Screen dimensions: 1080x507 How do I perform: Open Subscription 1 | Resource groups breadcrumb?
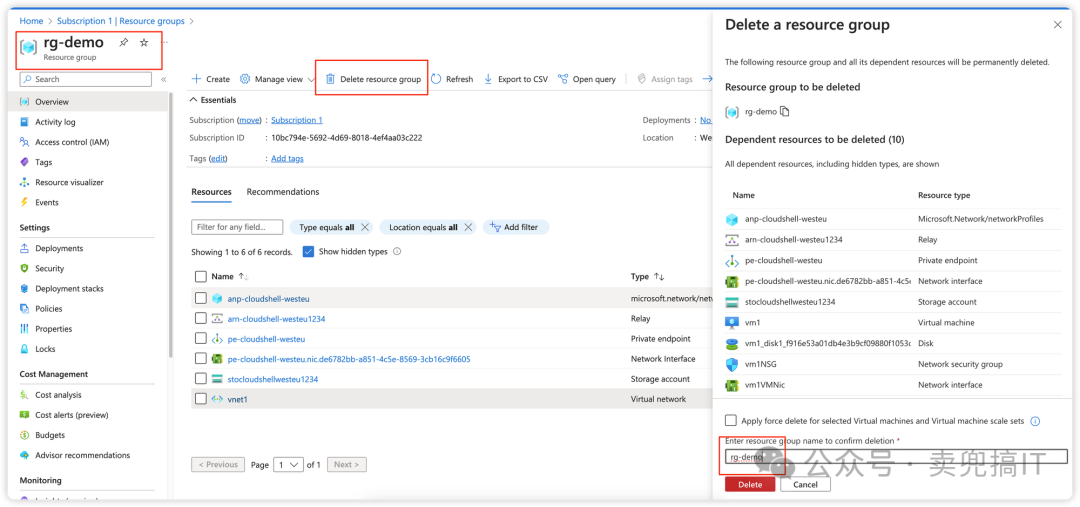(x=121, y=21)
